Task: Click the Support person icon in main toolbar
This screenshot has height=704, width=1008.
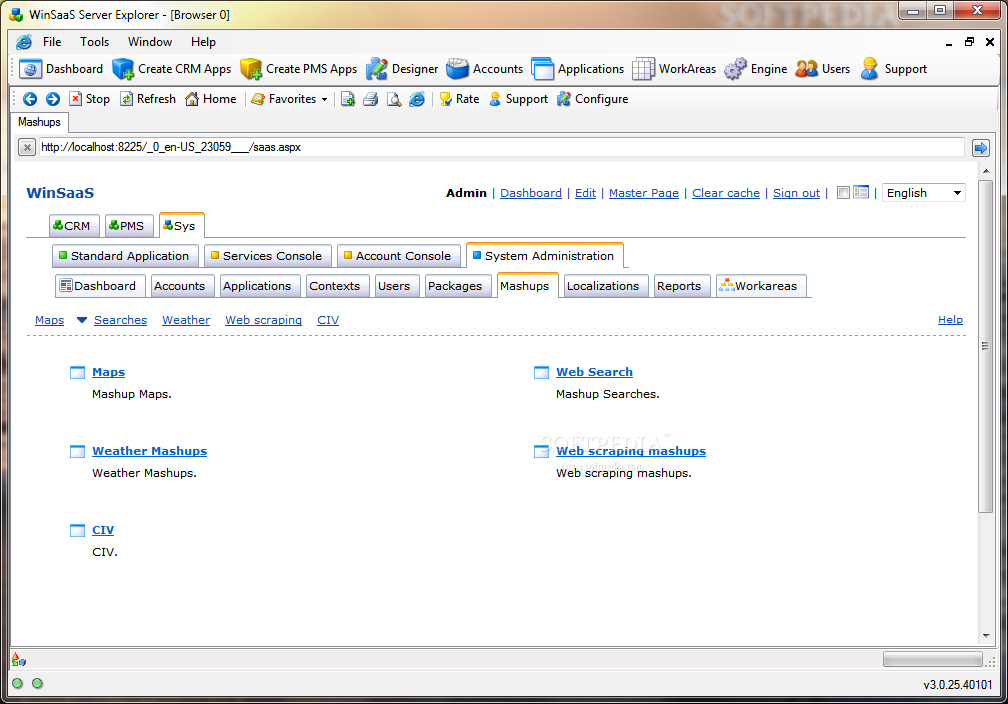Action: (870, 69)
